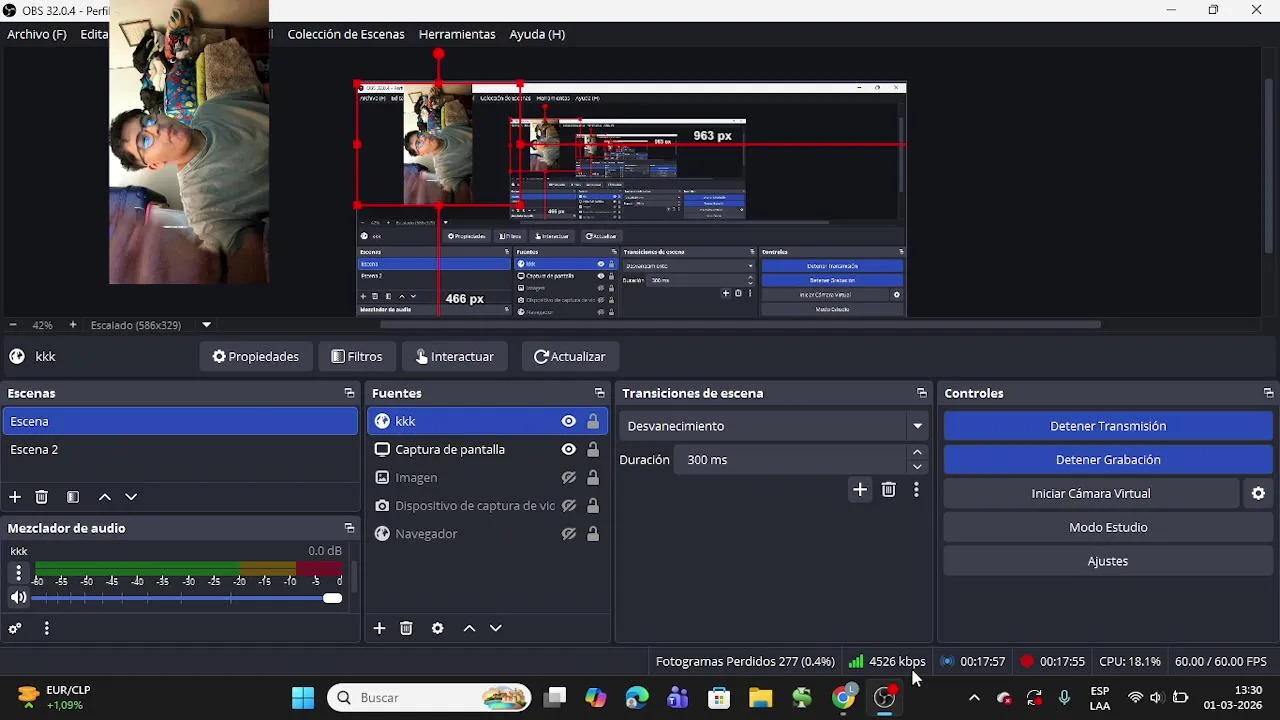Image resolution: width=1280 pixels, height=720 pixels.
Task: Open scene filters icon in Escenas panel
Action: [73, 497]
